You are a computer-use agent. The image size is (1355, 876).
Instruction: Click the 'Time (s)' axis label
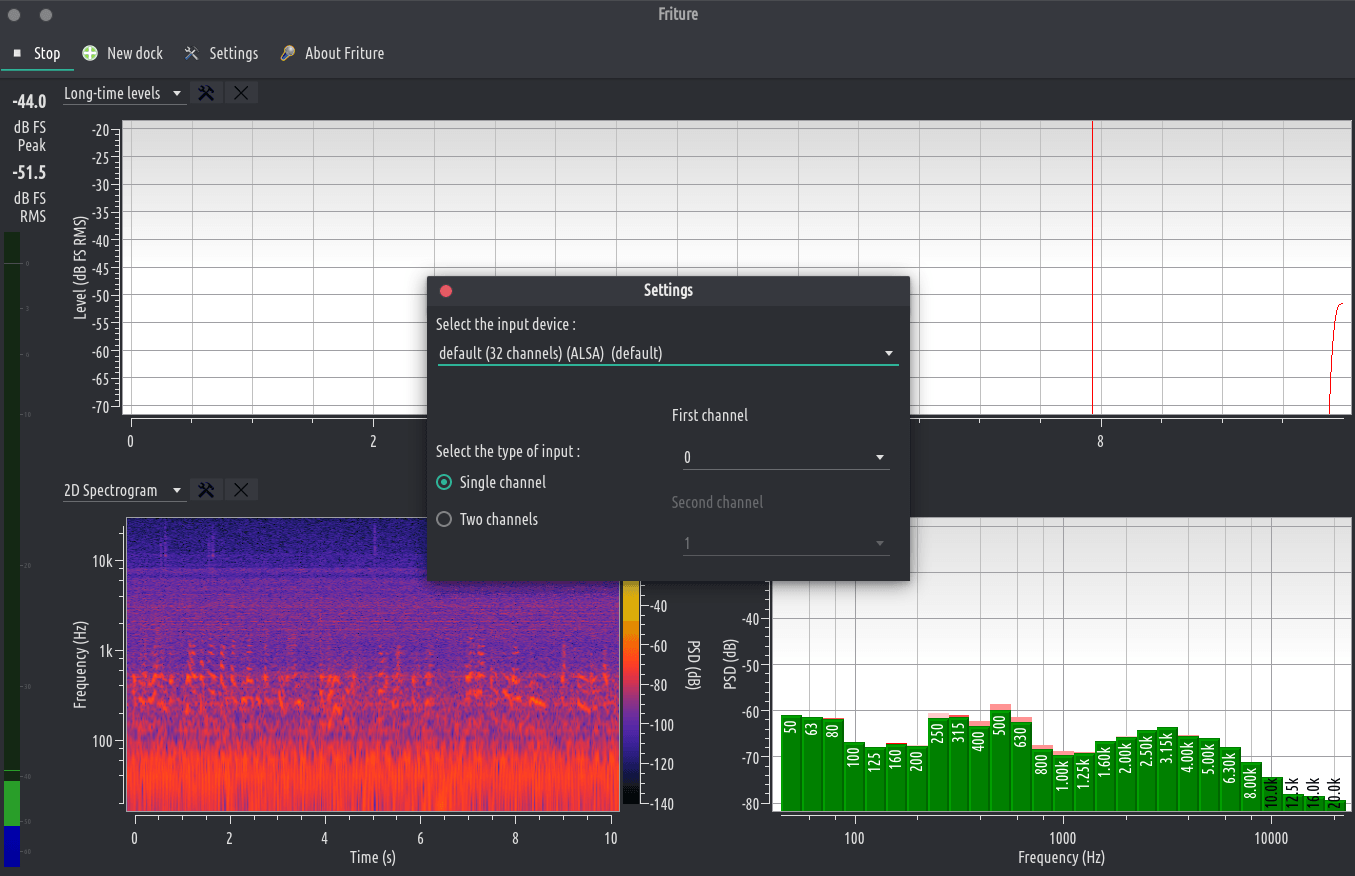373,857
